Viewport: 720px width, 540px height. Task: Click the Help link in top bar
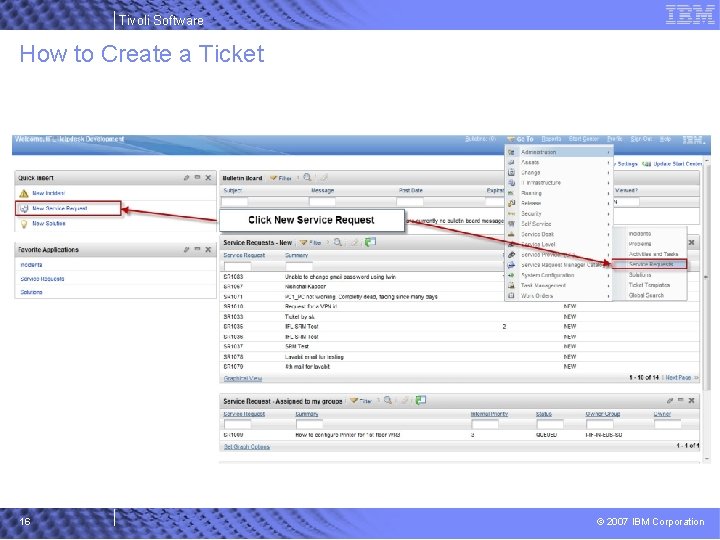pos(665,139)
